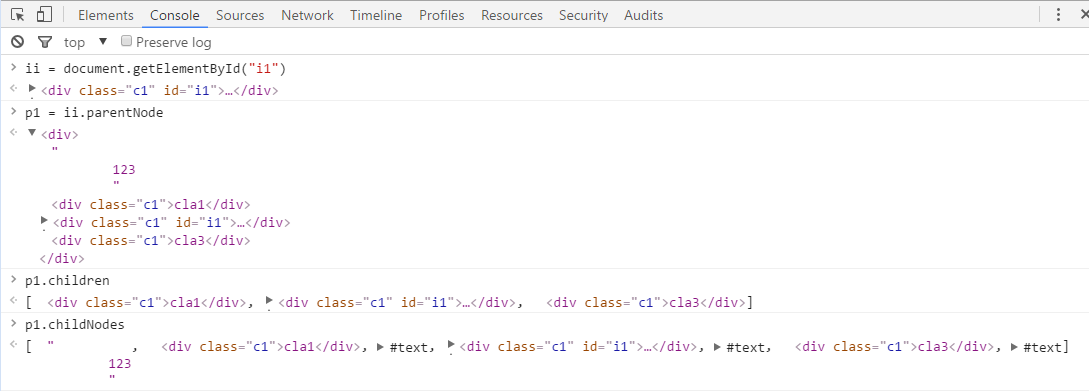Screen dimensions: 1089x391
Task: Enable the Preserve log checkbox
Action: click(x=126, y=42)
